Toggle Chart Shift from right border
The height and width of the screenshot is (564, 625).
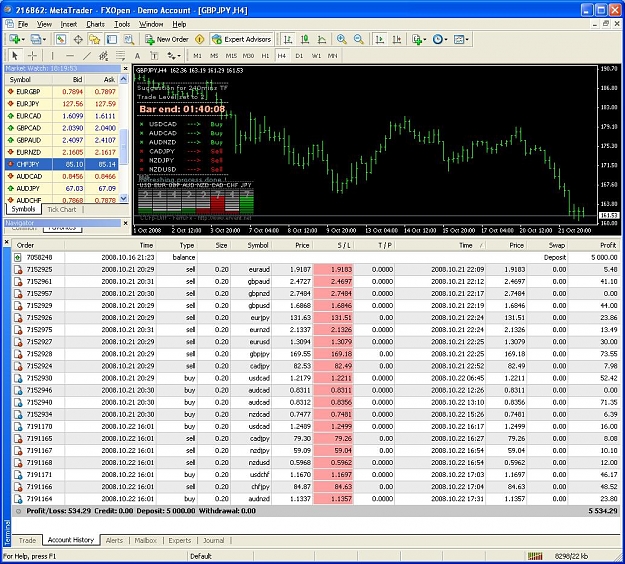(397, 39)
